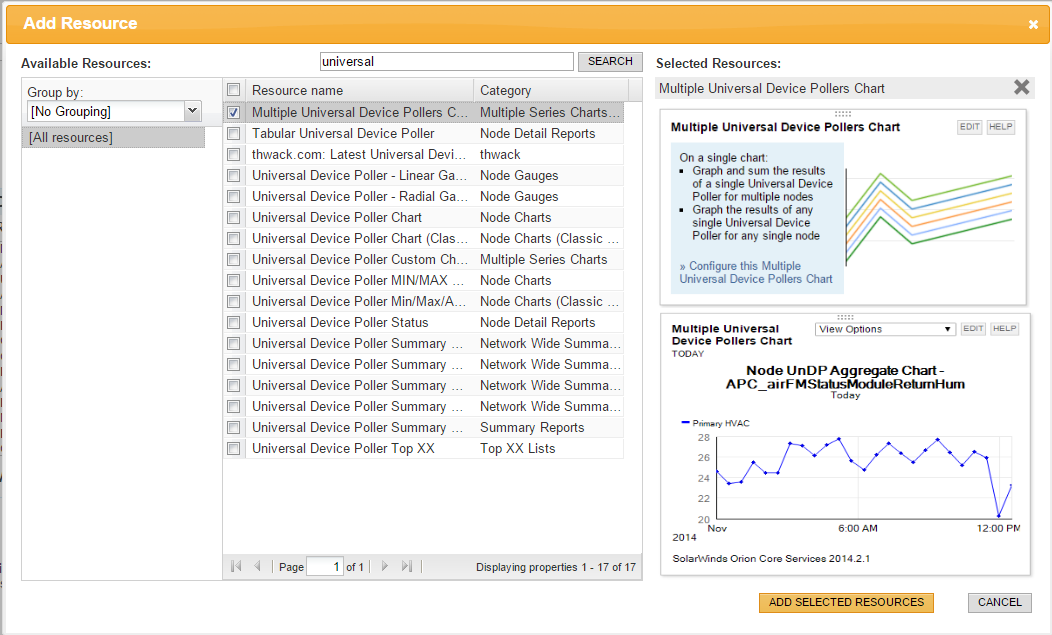Screen dimensions: 1052x635
Task: Select the Universal Device Poller Status row name
Action: 339,322
